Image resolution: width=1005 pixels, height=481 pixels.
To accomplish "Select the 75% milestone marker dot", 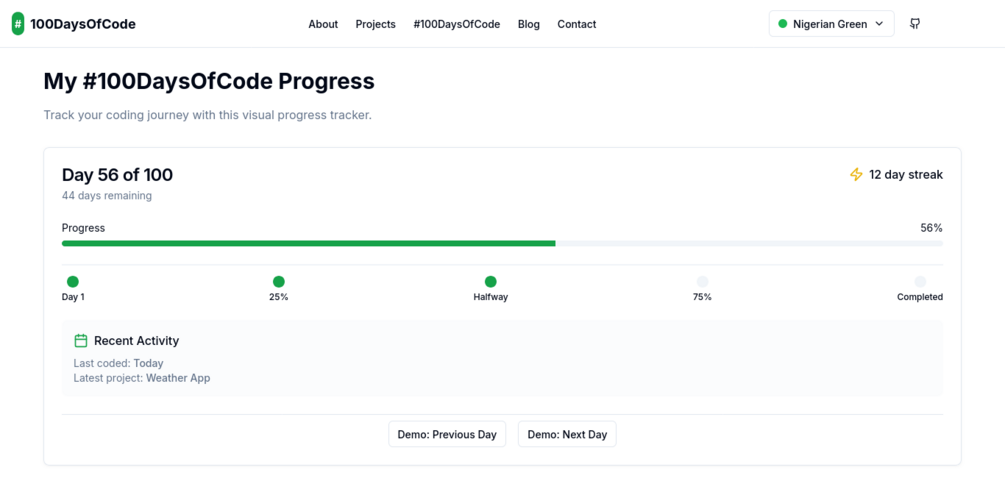I will click(x=702, y=282).
